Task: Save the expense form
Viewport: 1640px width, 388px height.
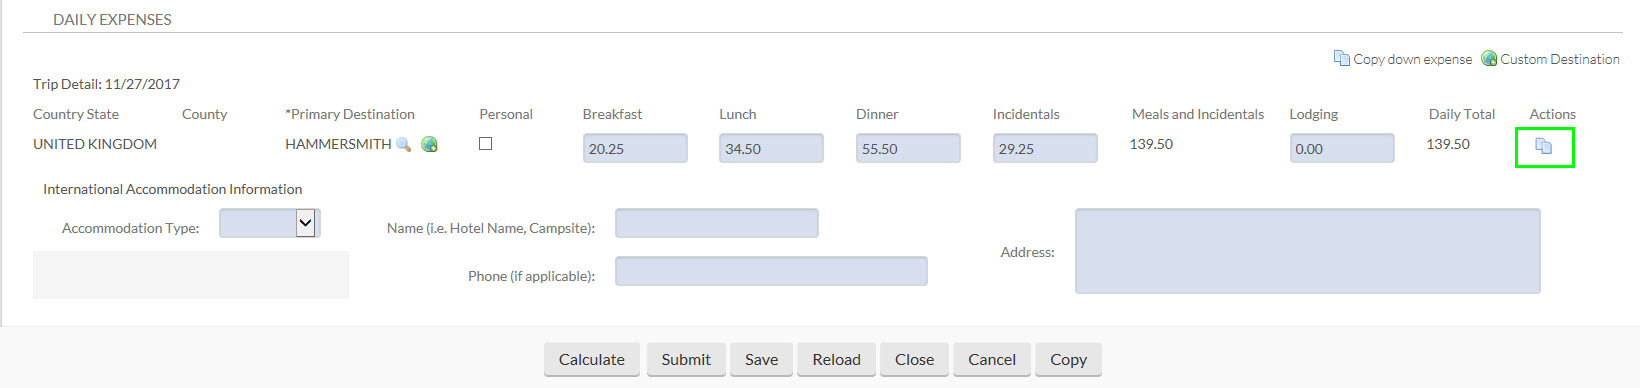Action: (761, 360)
